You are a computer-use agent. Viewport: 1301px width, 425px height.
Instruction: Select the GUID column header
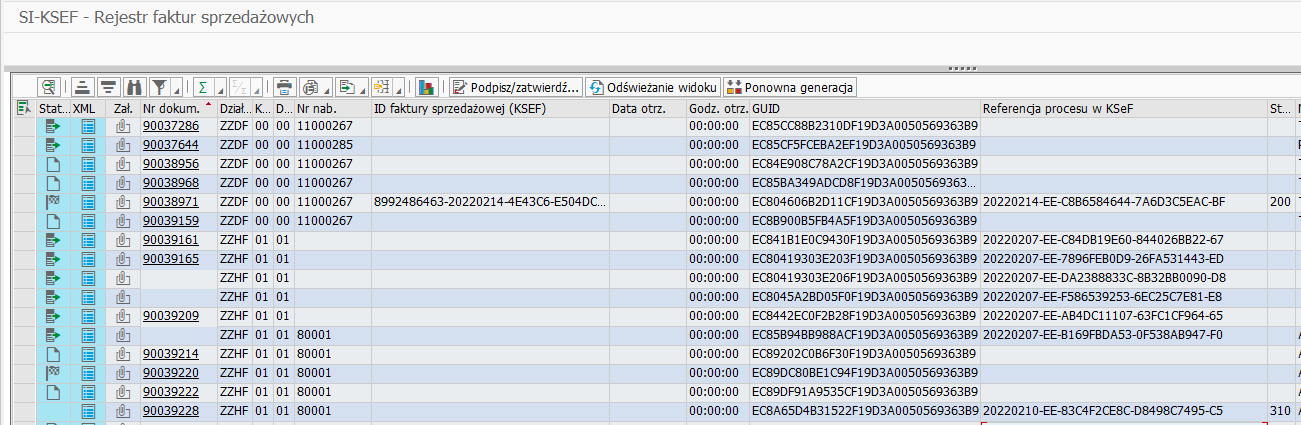pyautogui.click(x=864, y=108)
